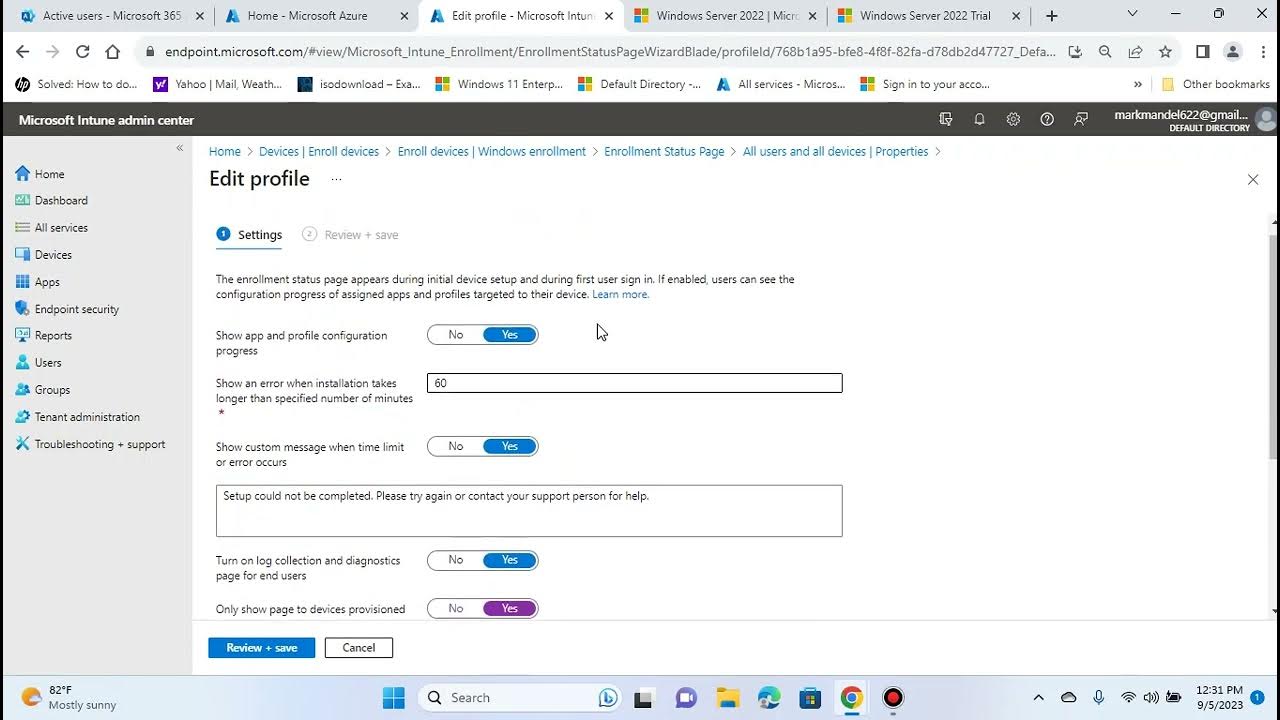Bookmark this page with star icon

[x=1165, y=52]
